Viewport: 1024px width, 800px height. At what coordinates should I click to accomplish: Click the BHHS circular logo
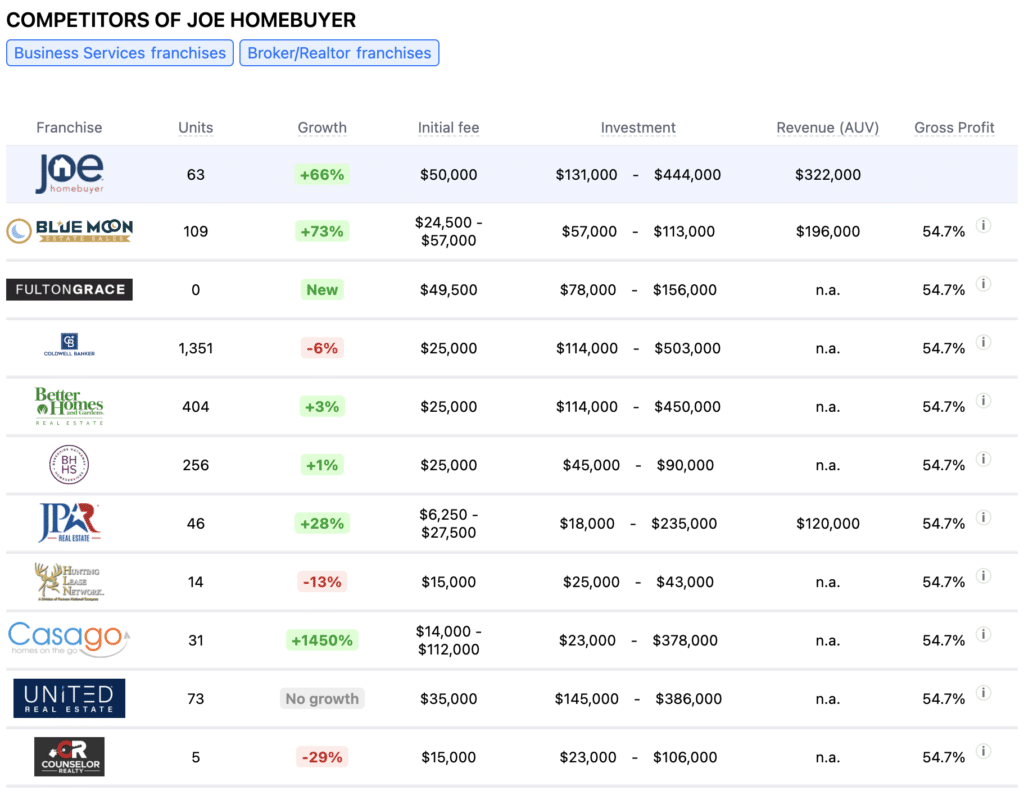click(x=69, y=464)
